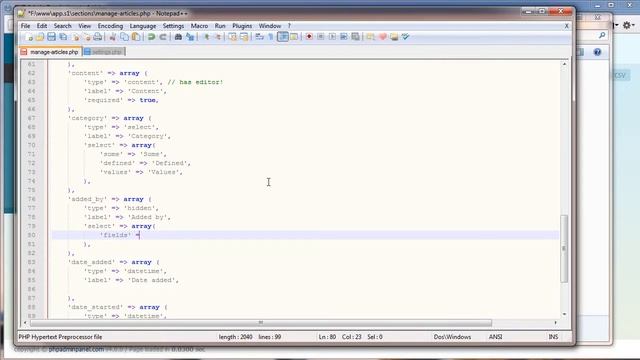Viewport: 640px width, 360px height.
Task: Click 'PHP Hypertext Preprocessor file' status text
Action: (60, 337)
